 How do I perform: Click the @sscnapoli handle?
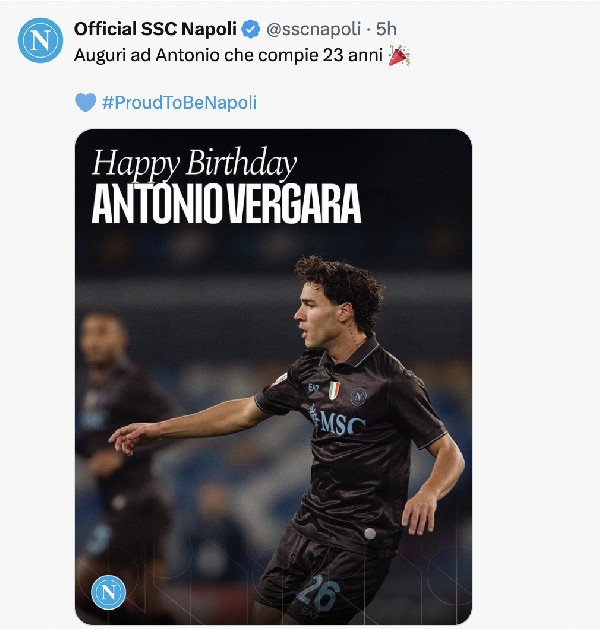pos(314,30)
